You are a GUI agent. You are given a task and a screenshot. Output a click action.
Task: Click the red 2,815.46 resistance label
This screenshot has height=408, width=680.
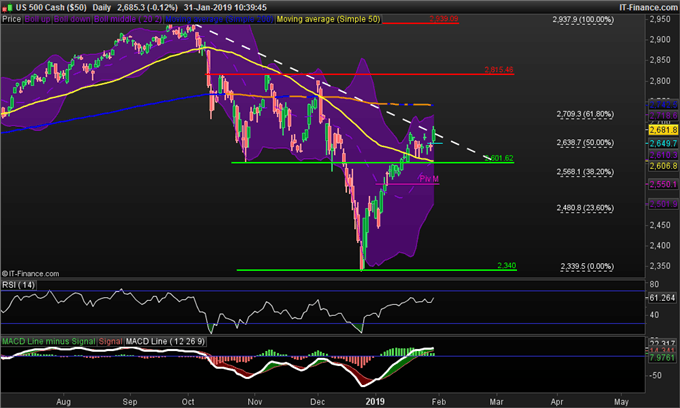click(499, 69)
